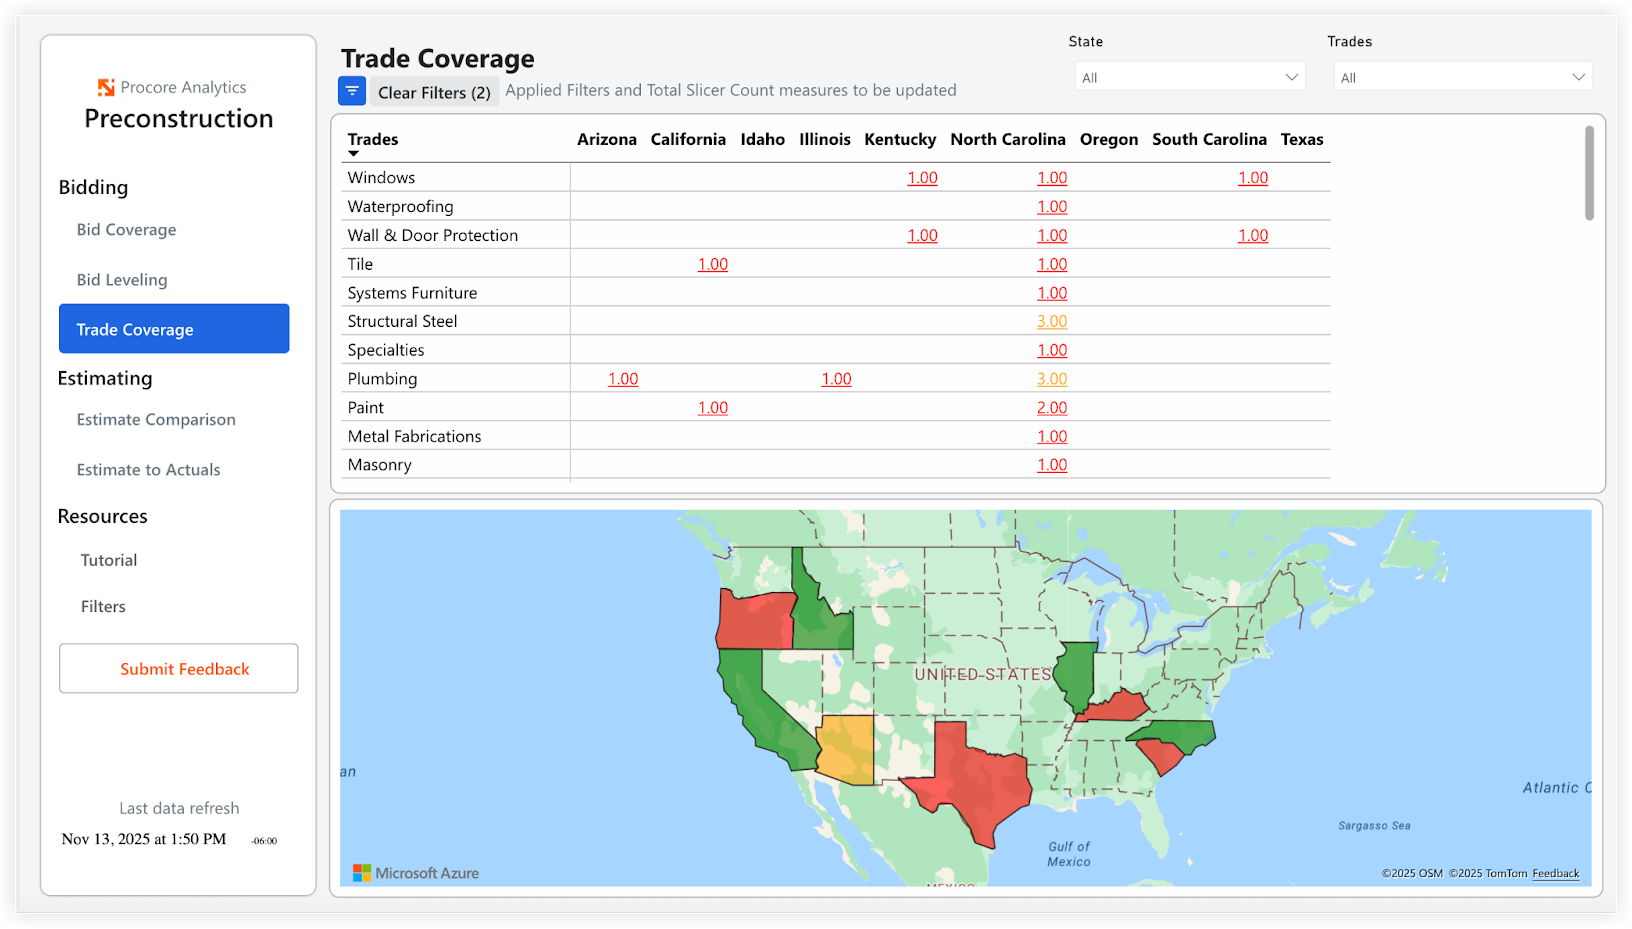Click the blue filter funnel icon
The height and width of the screenshot is (929, 1632).
pos(352,91)
